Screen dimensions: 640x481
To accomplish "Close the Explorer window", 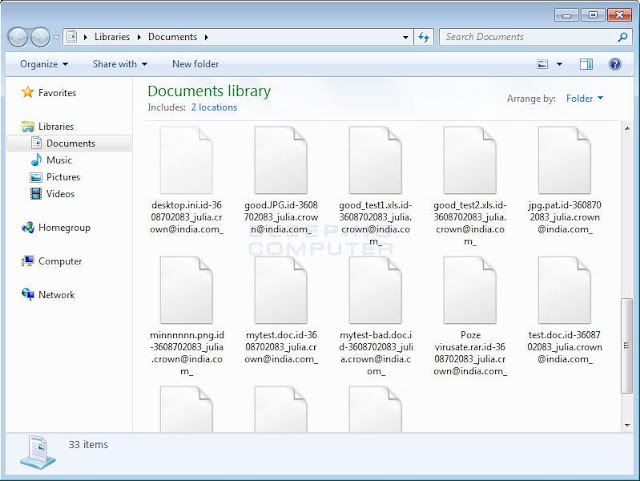I will point(619,15).
